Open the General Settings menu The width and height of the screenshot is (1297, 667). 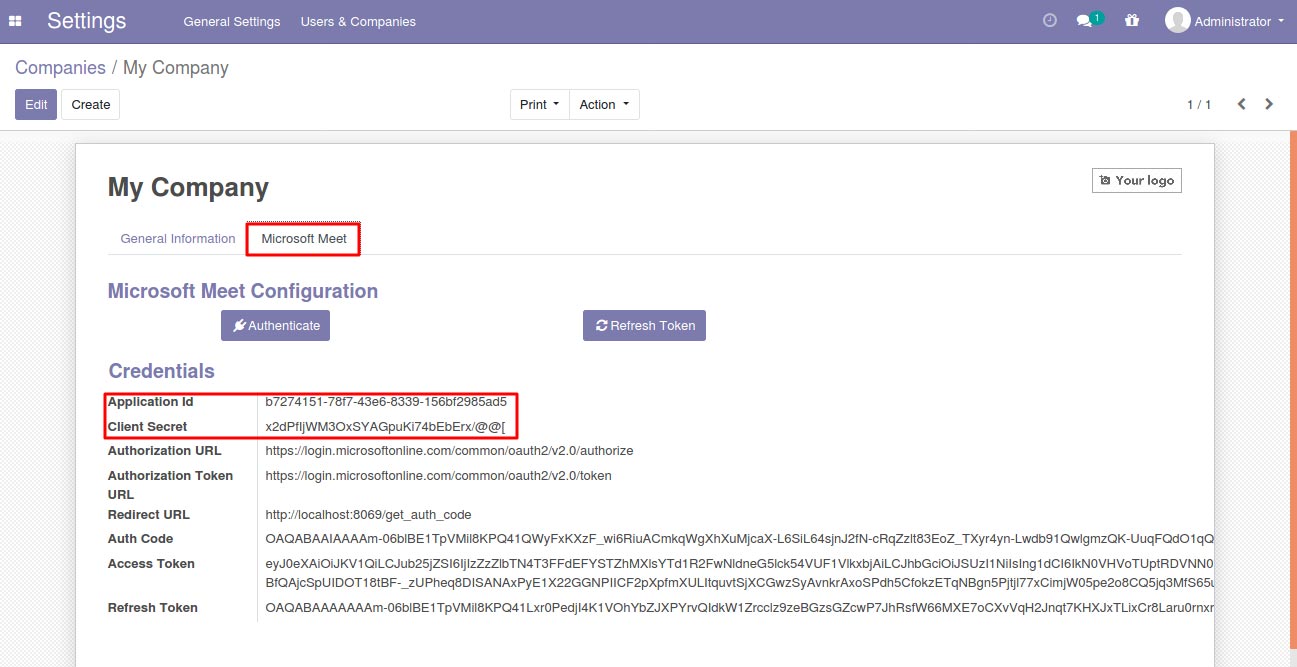pyautogui.click(x=232, y=21)
